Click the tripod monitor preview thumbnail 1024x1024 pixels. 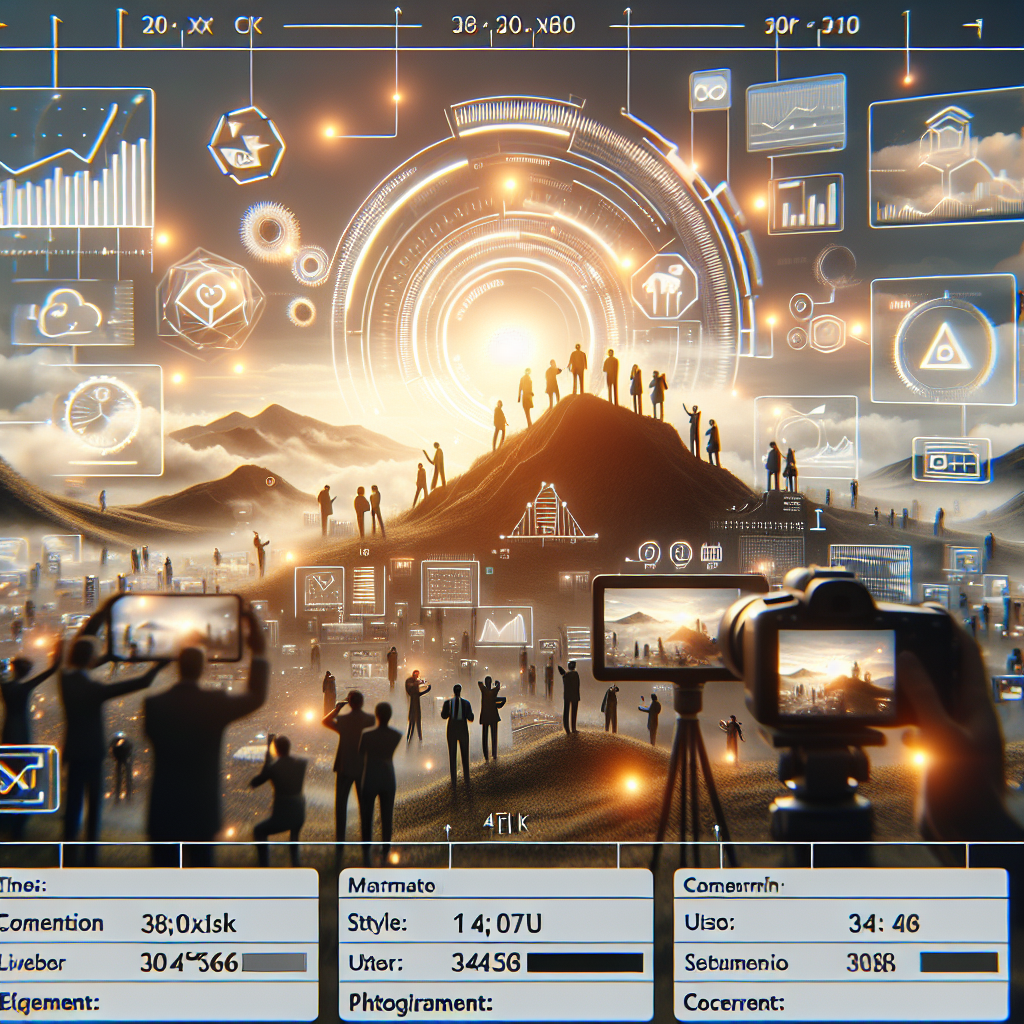(x=665, y=627)
